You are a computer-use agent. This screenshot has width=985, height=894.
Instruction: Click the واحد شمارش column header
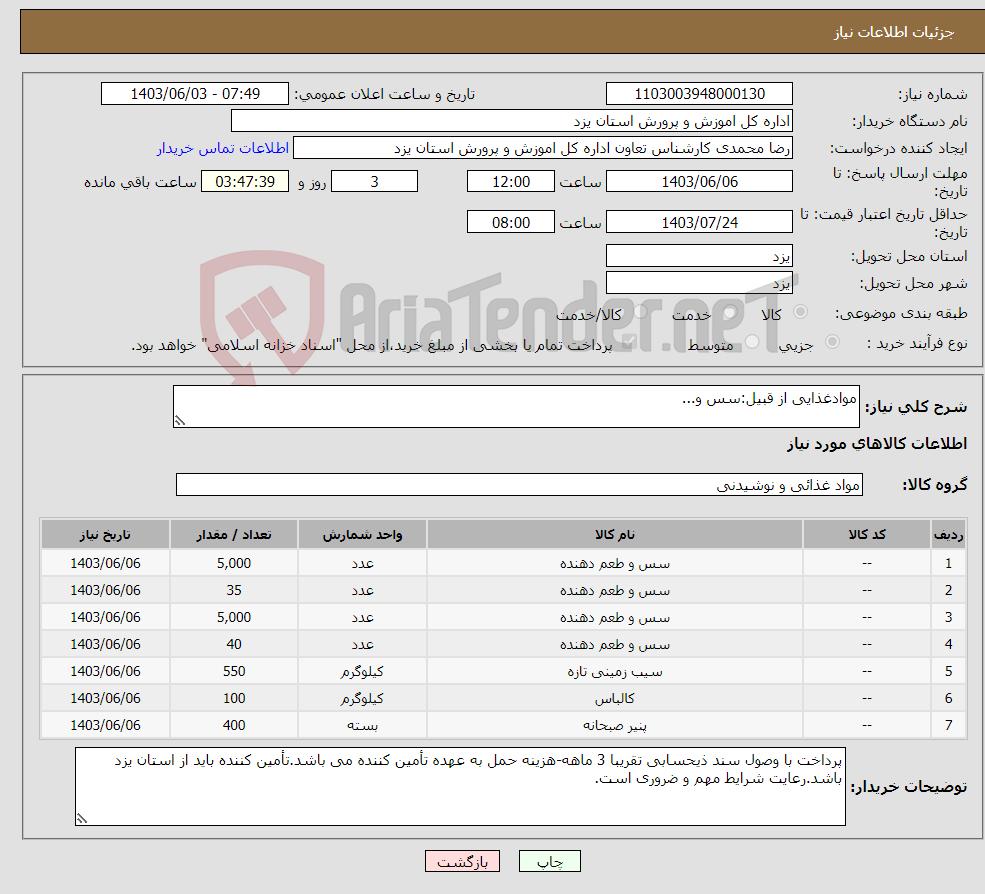[x=362, y=534]
